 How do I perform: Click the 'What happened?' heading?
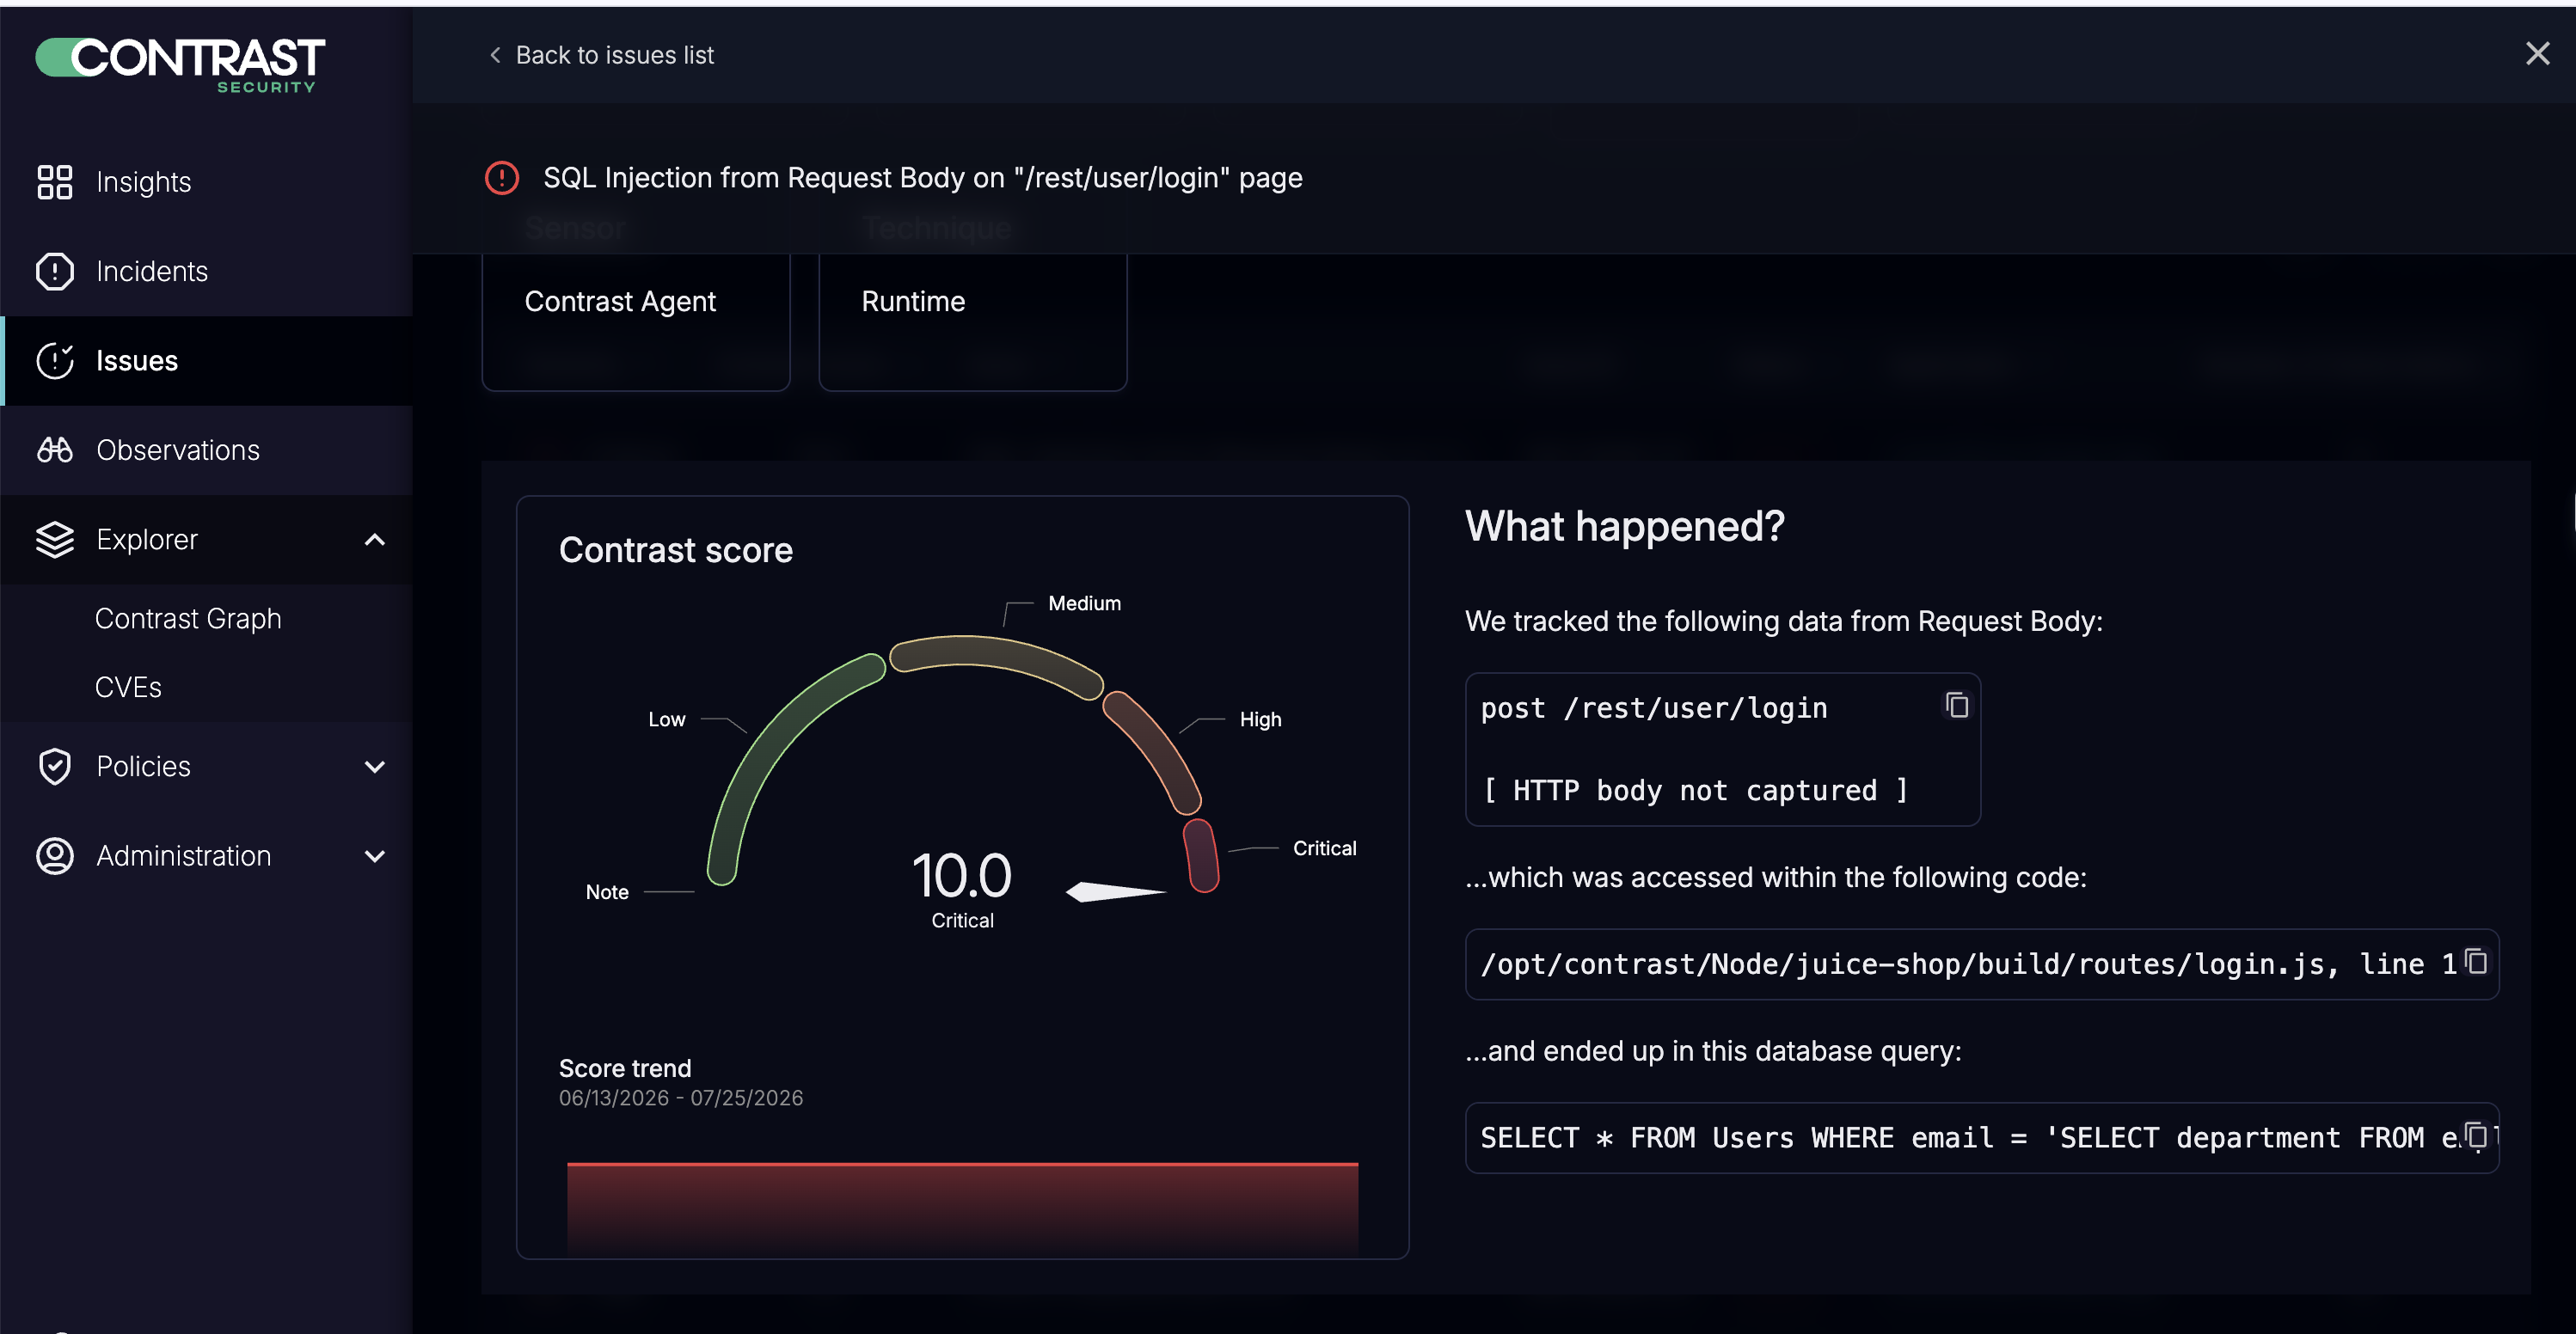pyautogui.click(x=1625, y=526)
